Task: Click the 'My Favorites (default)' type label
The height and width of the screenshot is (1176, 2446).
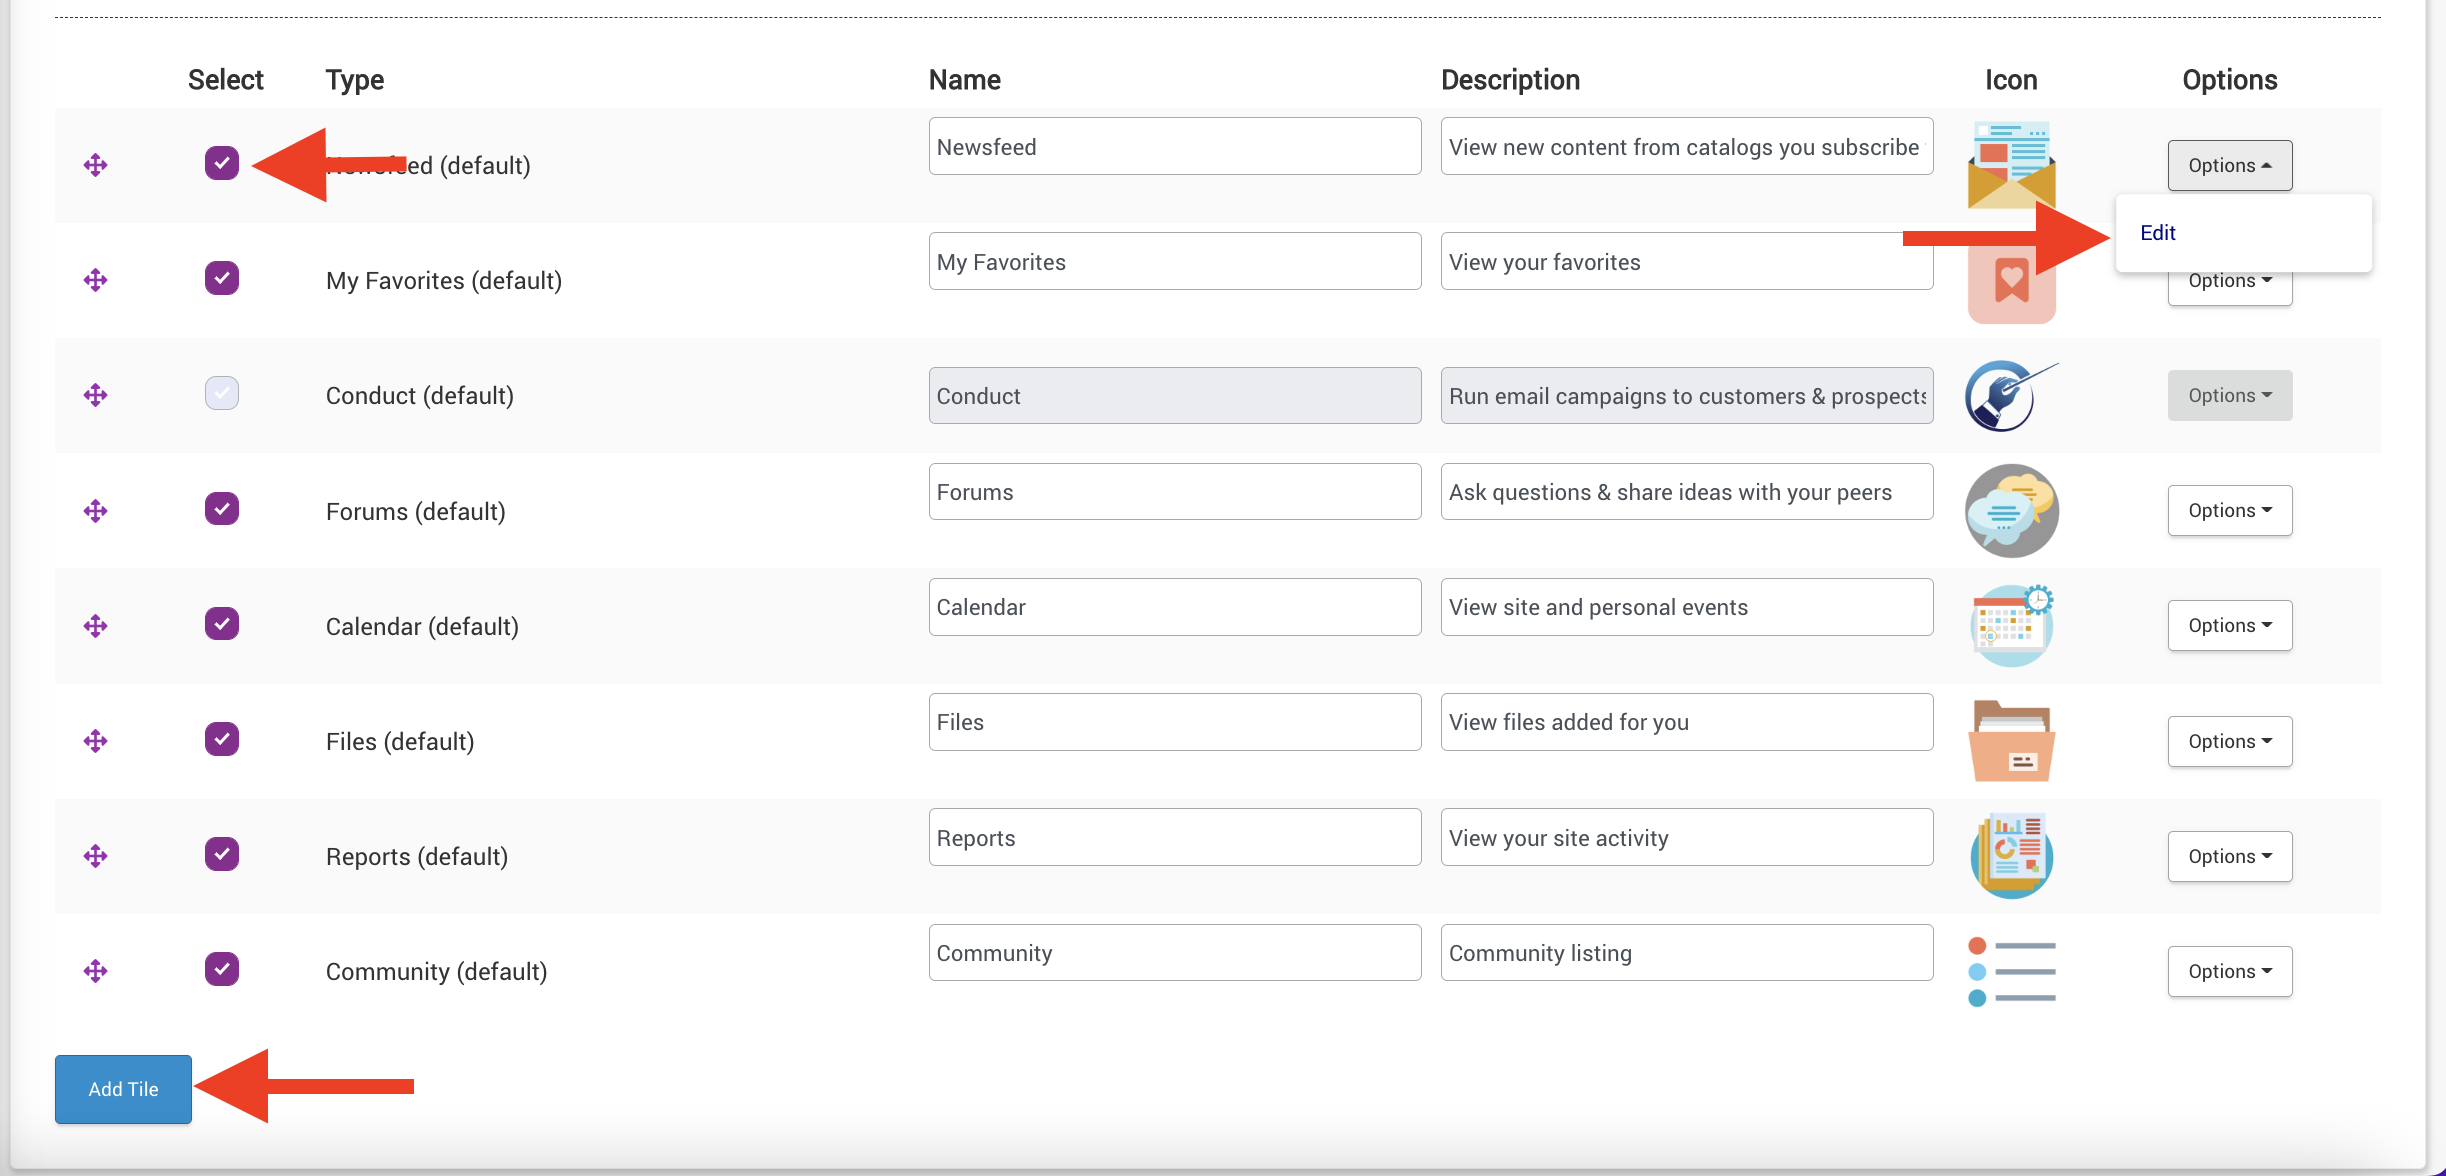Action: point(444,281)
